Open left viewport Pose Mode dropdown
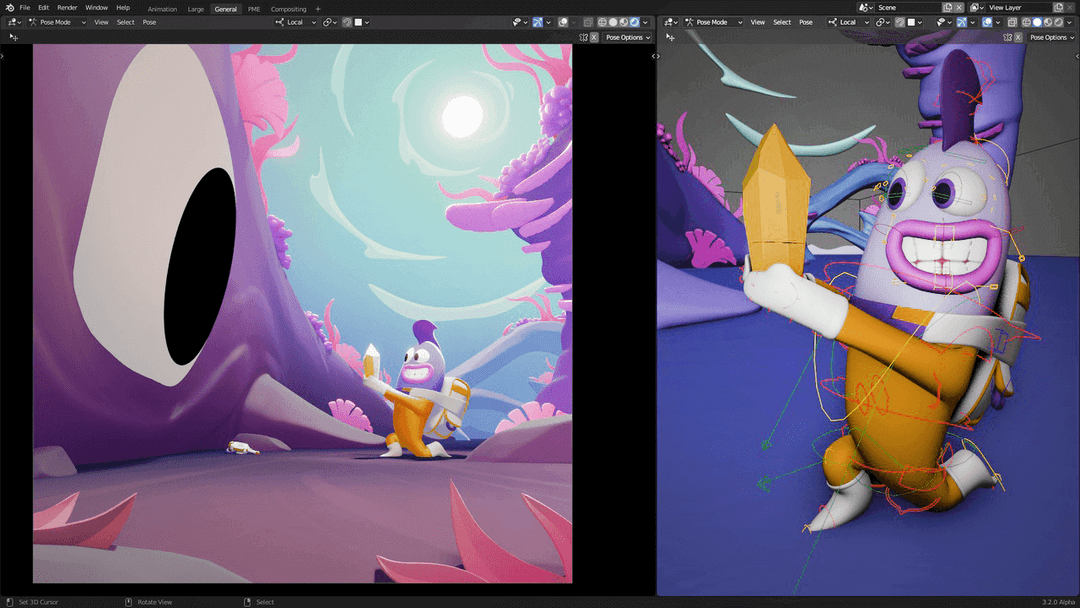 pos(57,22)
